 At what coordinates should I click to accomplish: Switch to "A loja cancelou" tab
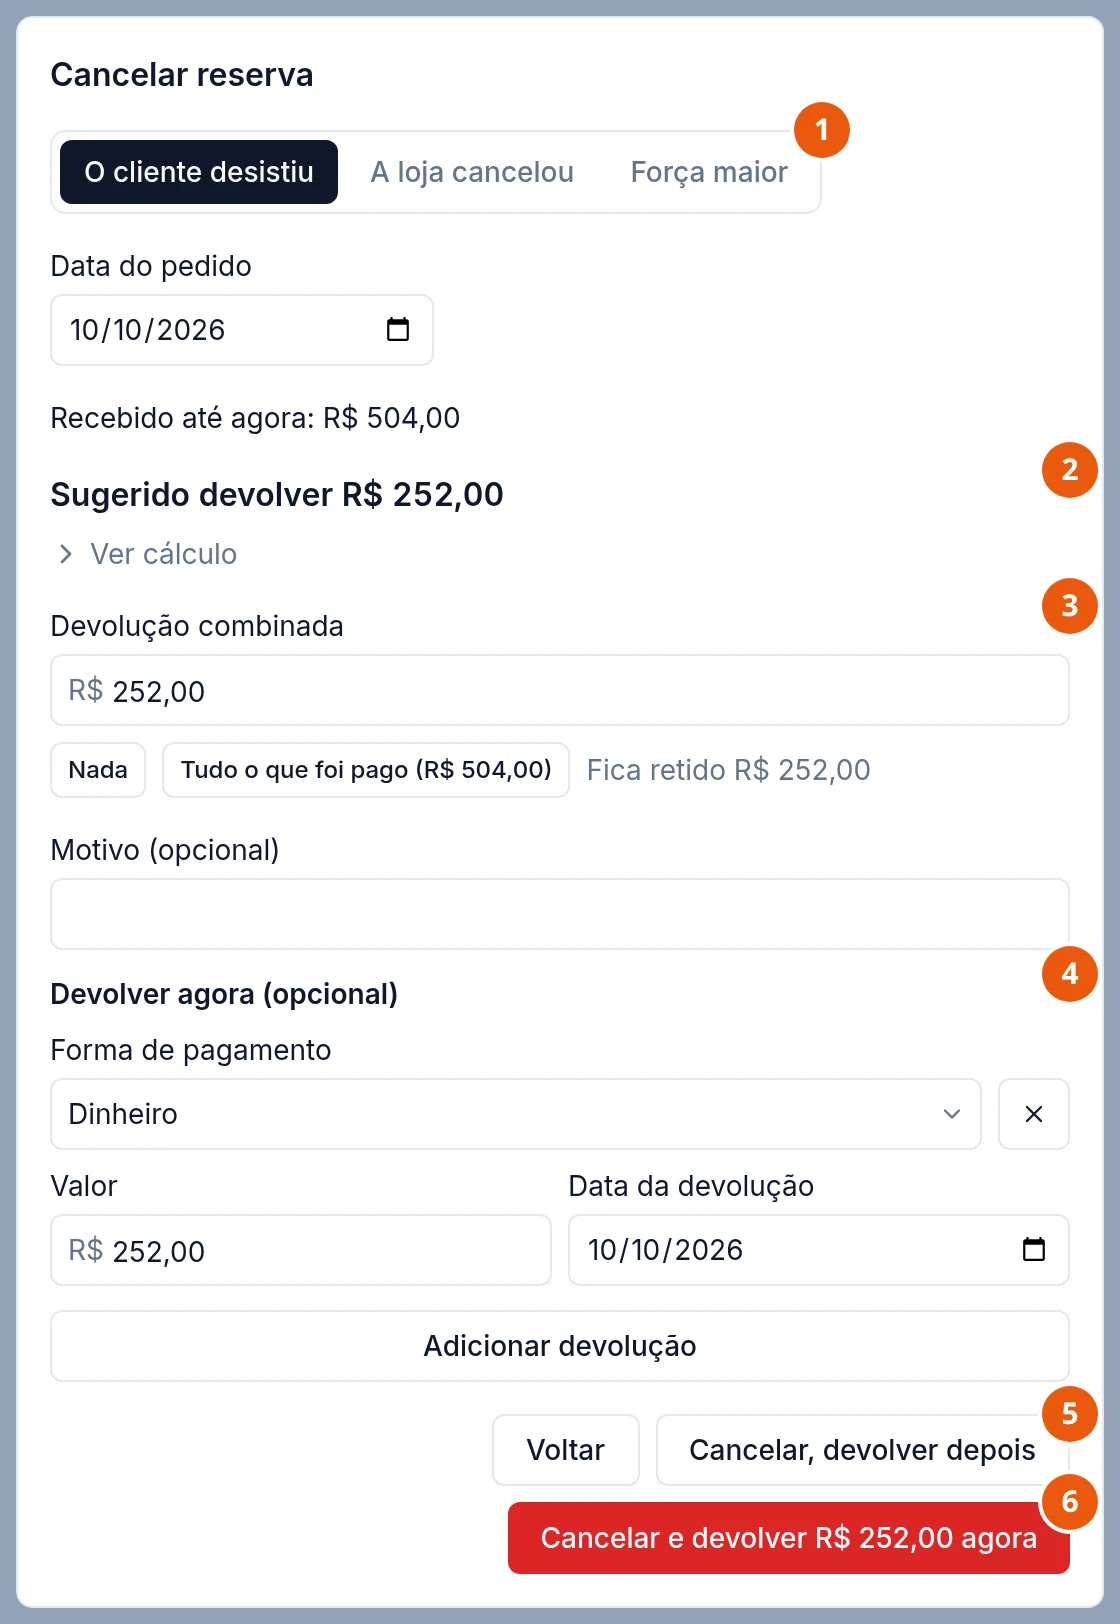[472, 172]
